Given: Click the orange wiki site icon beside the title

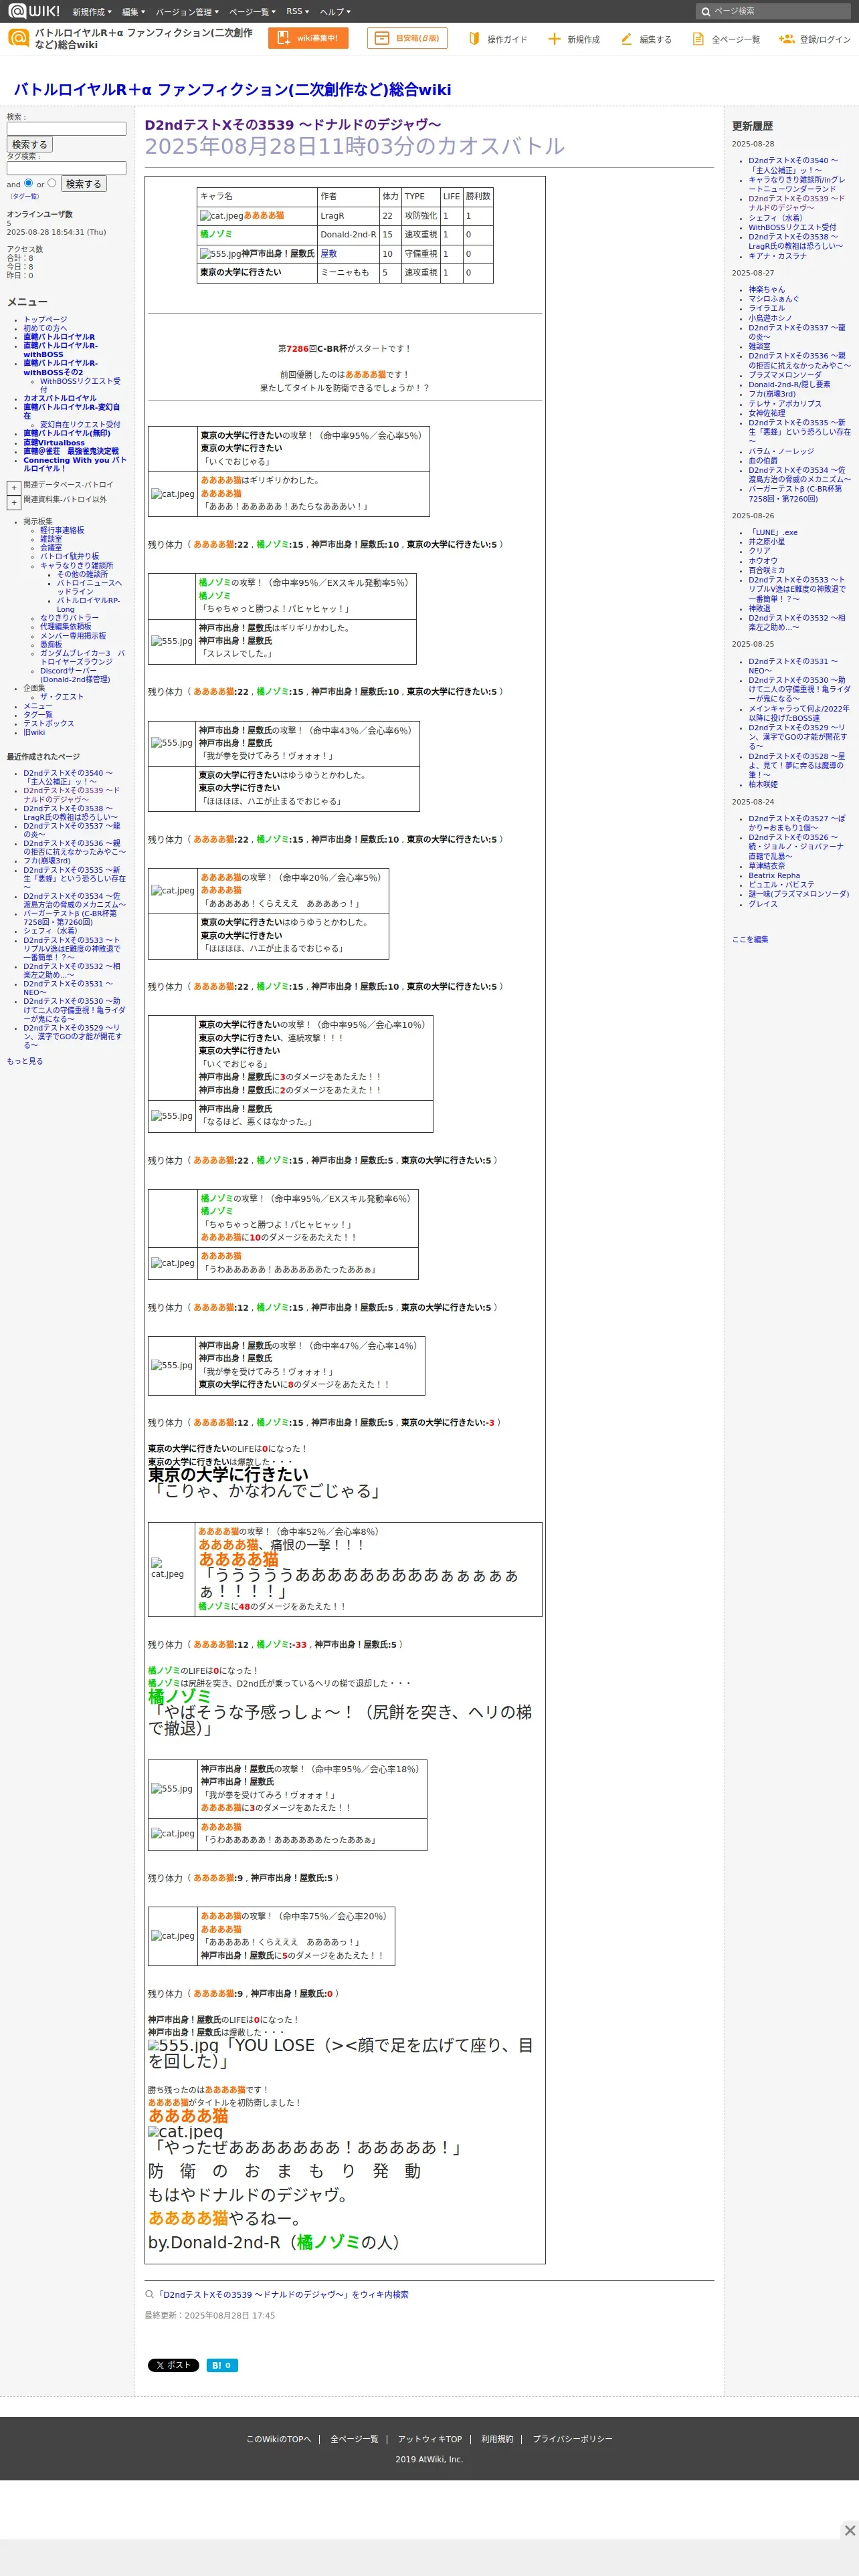Looking at the screenshot, I should point(18,38).
